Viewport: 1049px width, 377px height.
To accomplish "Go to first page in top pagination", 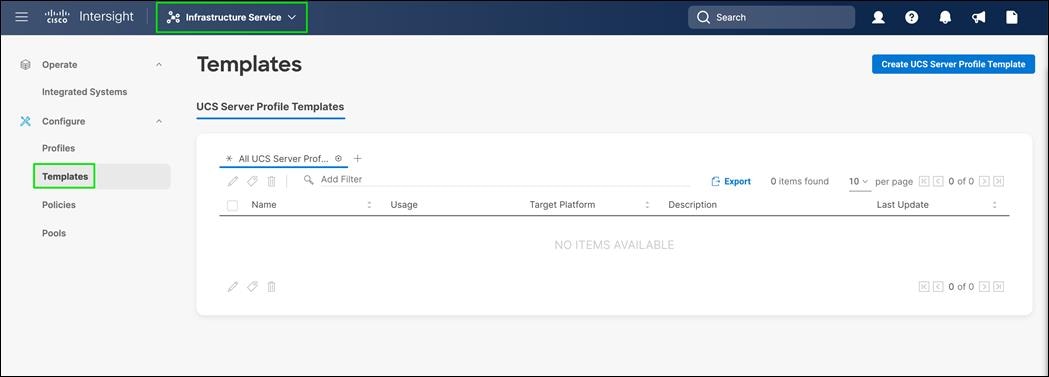I will coord(924,181).
